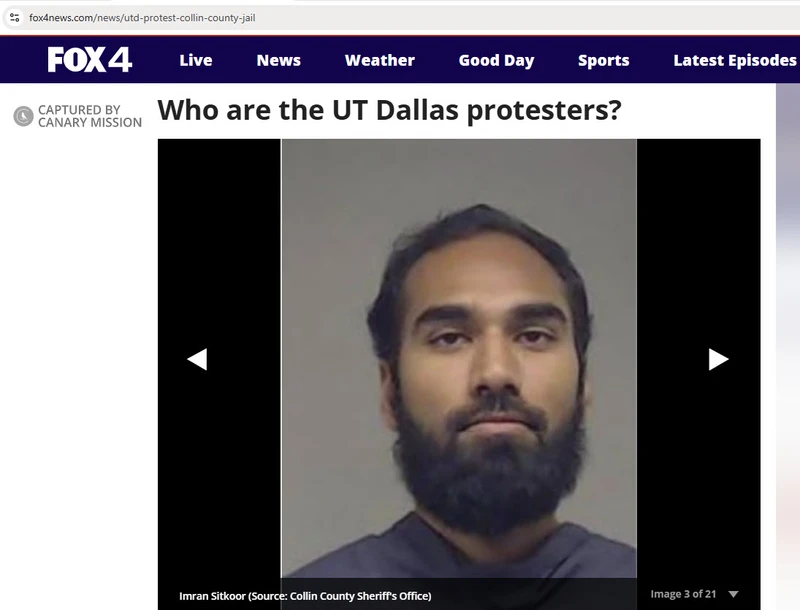This screenshot has width=800, height=610.
Task: Click the 'Image 3 of 21' counter
Action: click(x=683, y=594)
